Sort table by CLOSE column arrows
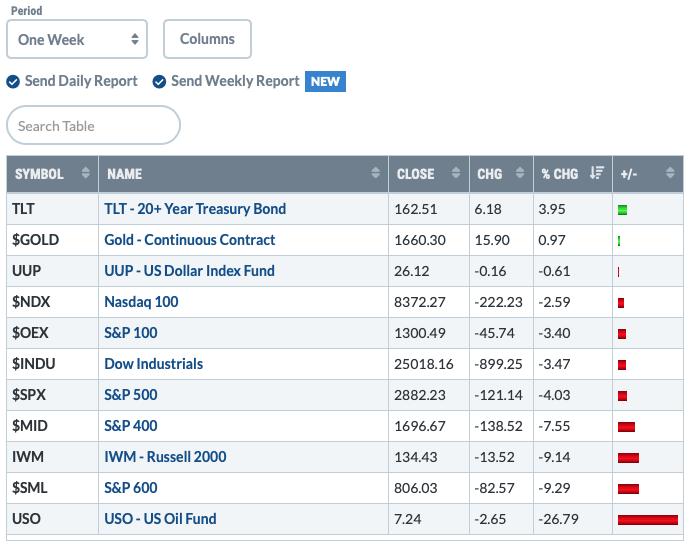The width and height of the screenshot is (691, 544). (x=456, y=172)
